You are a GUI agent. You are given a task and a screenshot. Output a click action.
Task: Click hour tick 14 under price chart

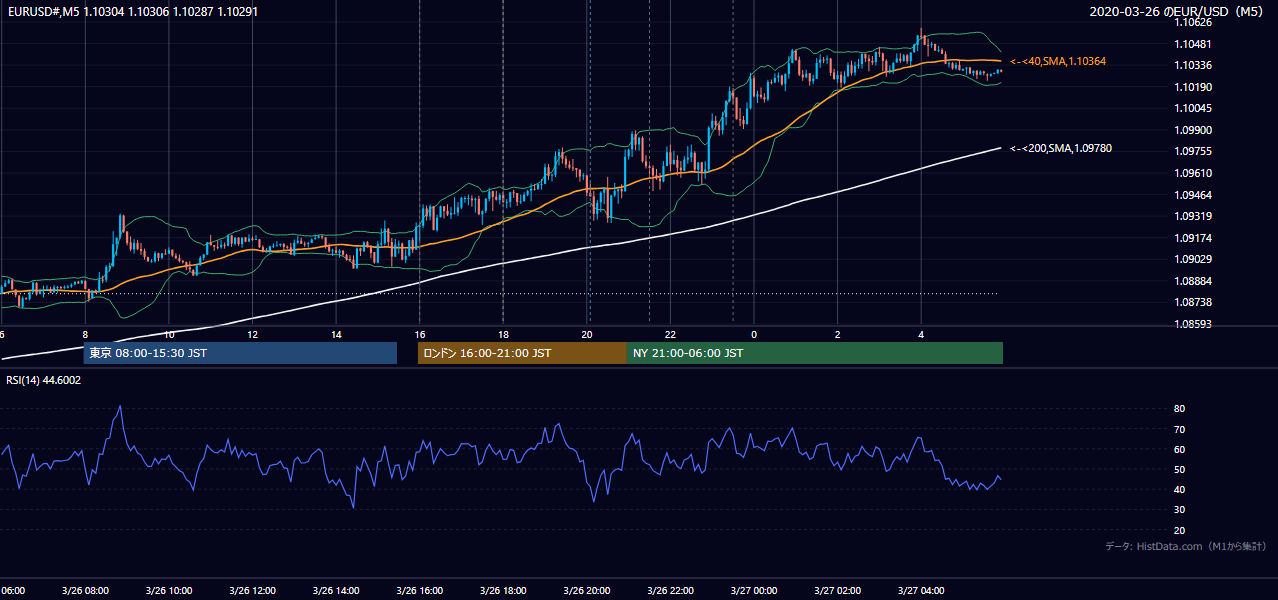336,334
